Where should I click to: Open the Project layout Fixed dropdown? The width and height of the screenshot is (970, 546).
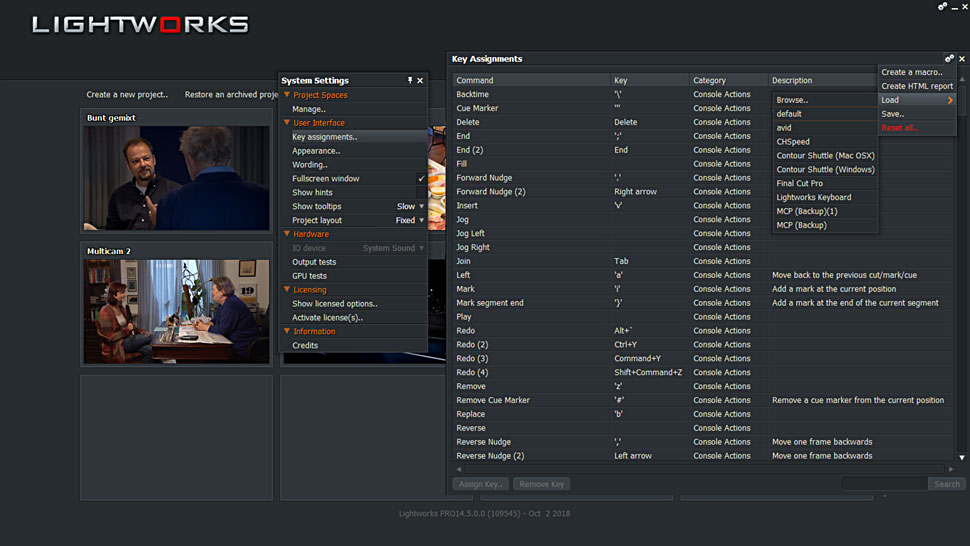pos(410,220)
